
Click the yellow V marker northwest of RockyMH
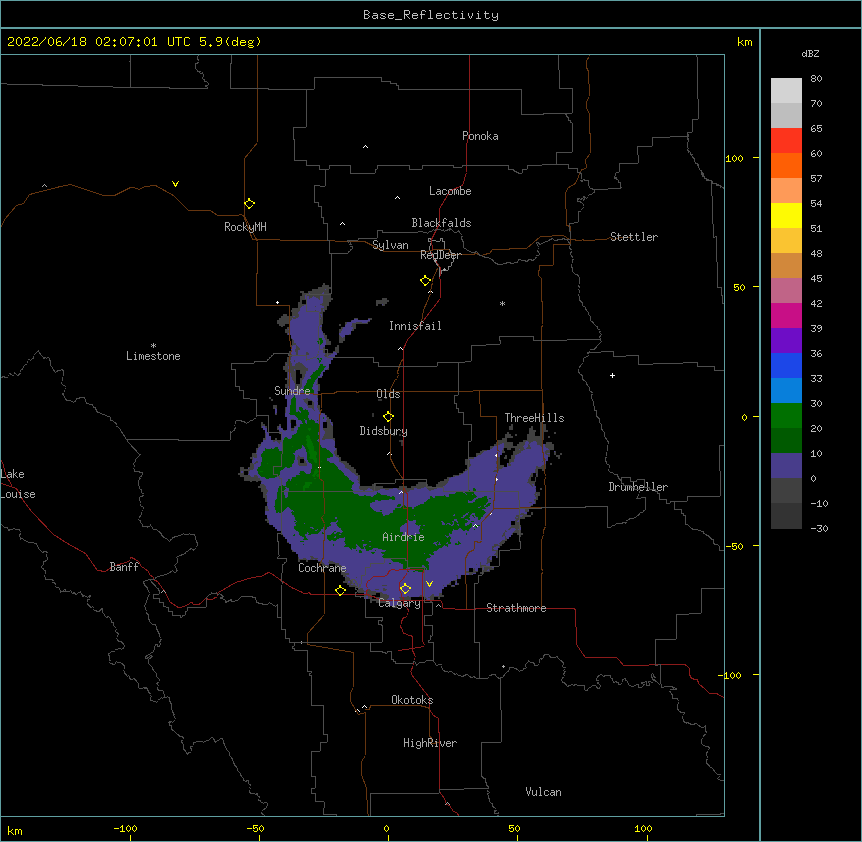pos(175,184)
